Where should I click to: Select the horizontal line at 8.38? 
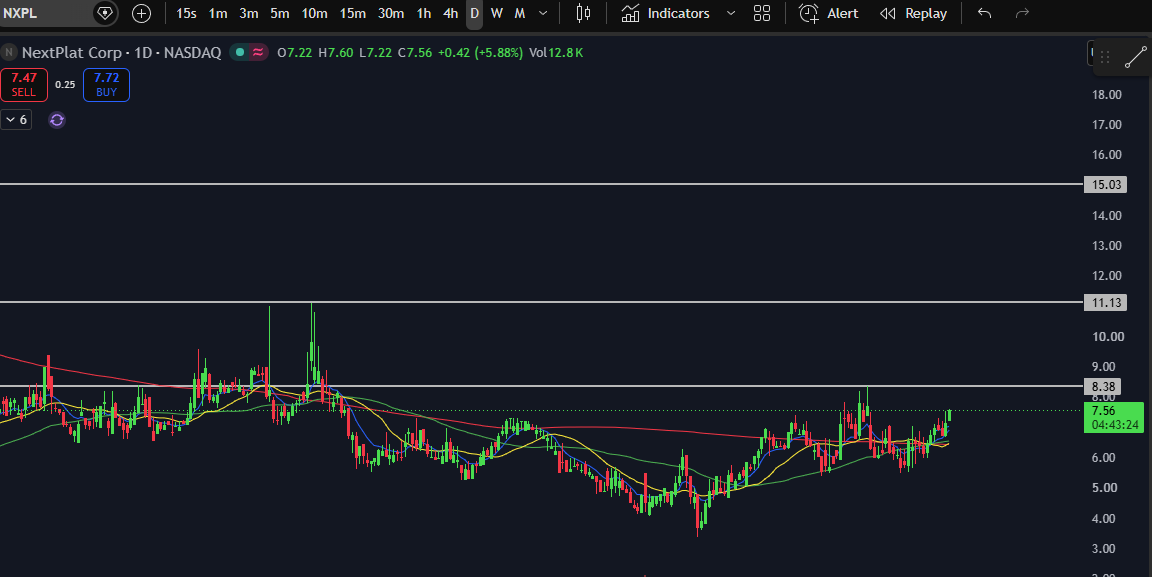tap(541, 386)
